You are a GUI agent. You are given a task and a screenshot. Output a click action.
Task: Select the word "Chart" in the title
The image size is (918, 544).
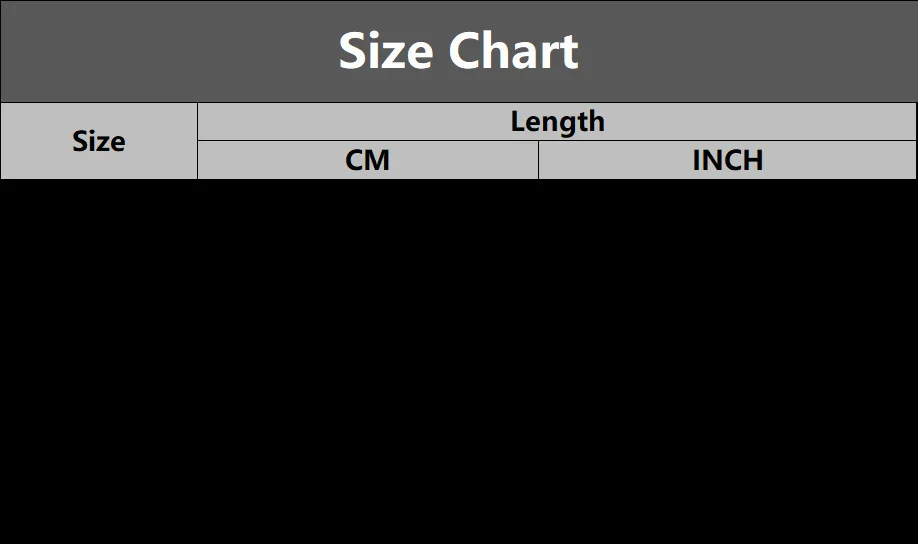[x=513, y=51]
